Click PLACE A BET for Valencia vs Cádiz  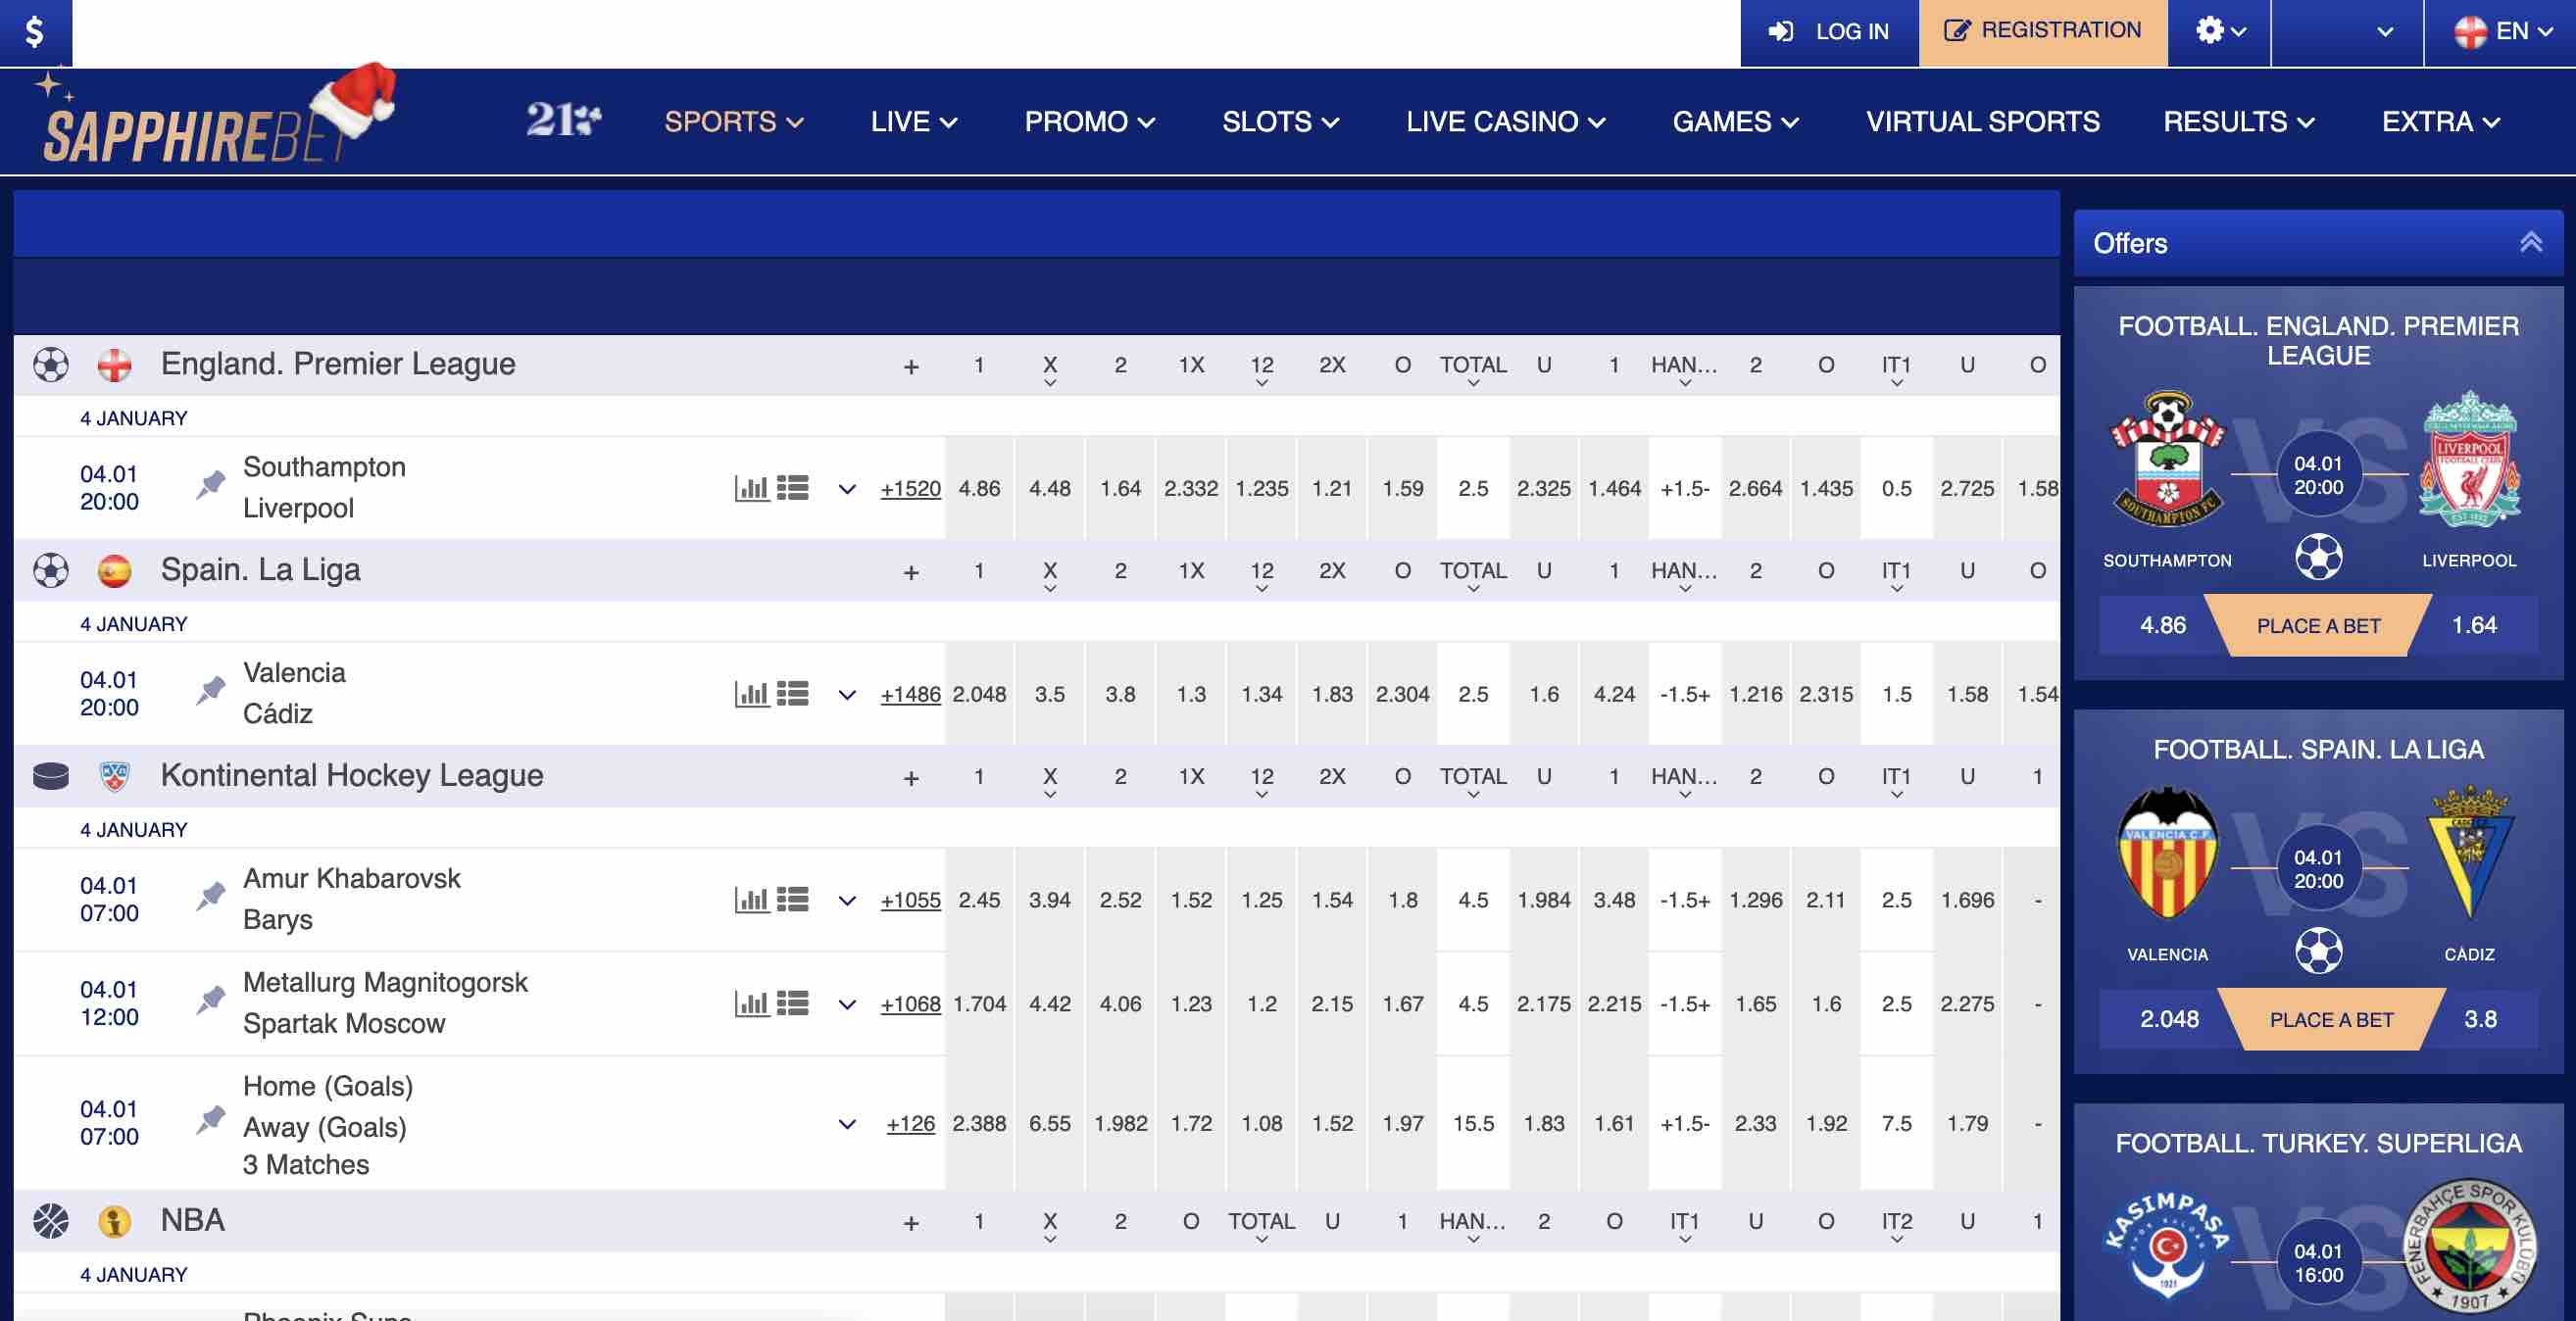(2331, 1020)
